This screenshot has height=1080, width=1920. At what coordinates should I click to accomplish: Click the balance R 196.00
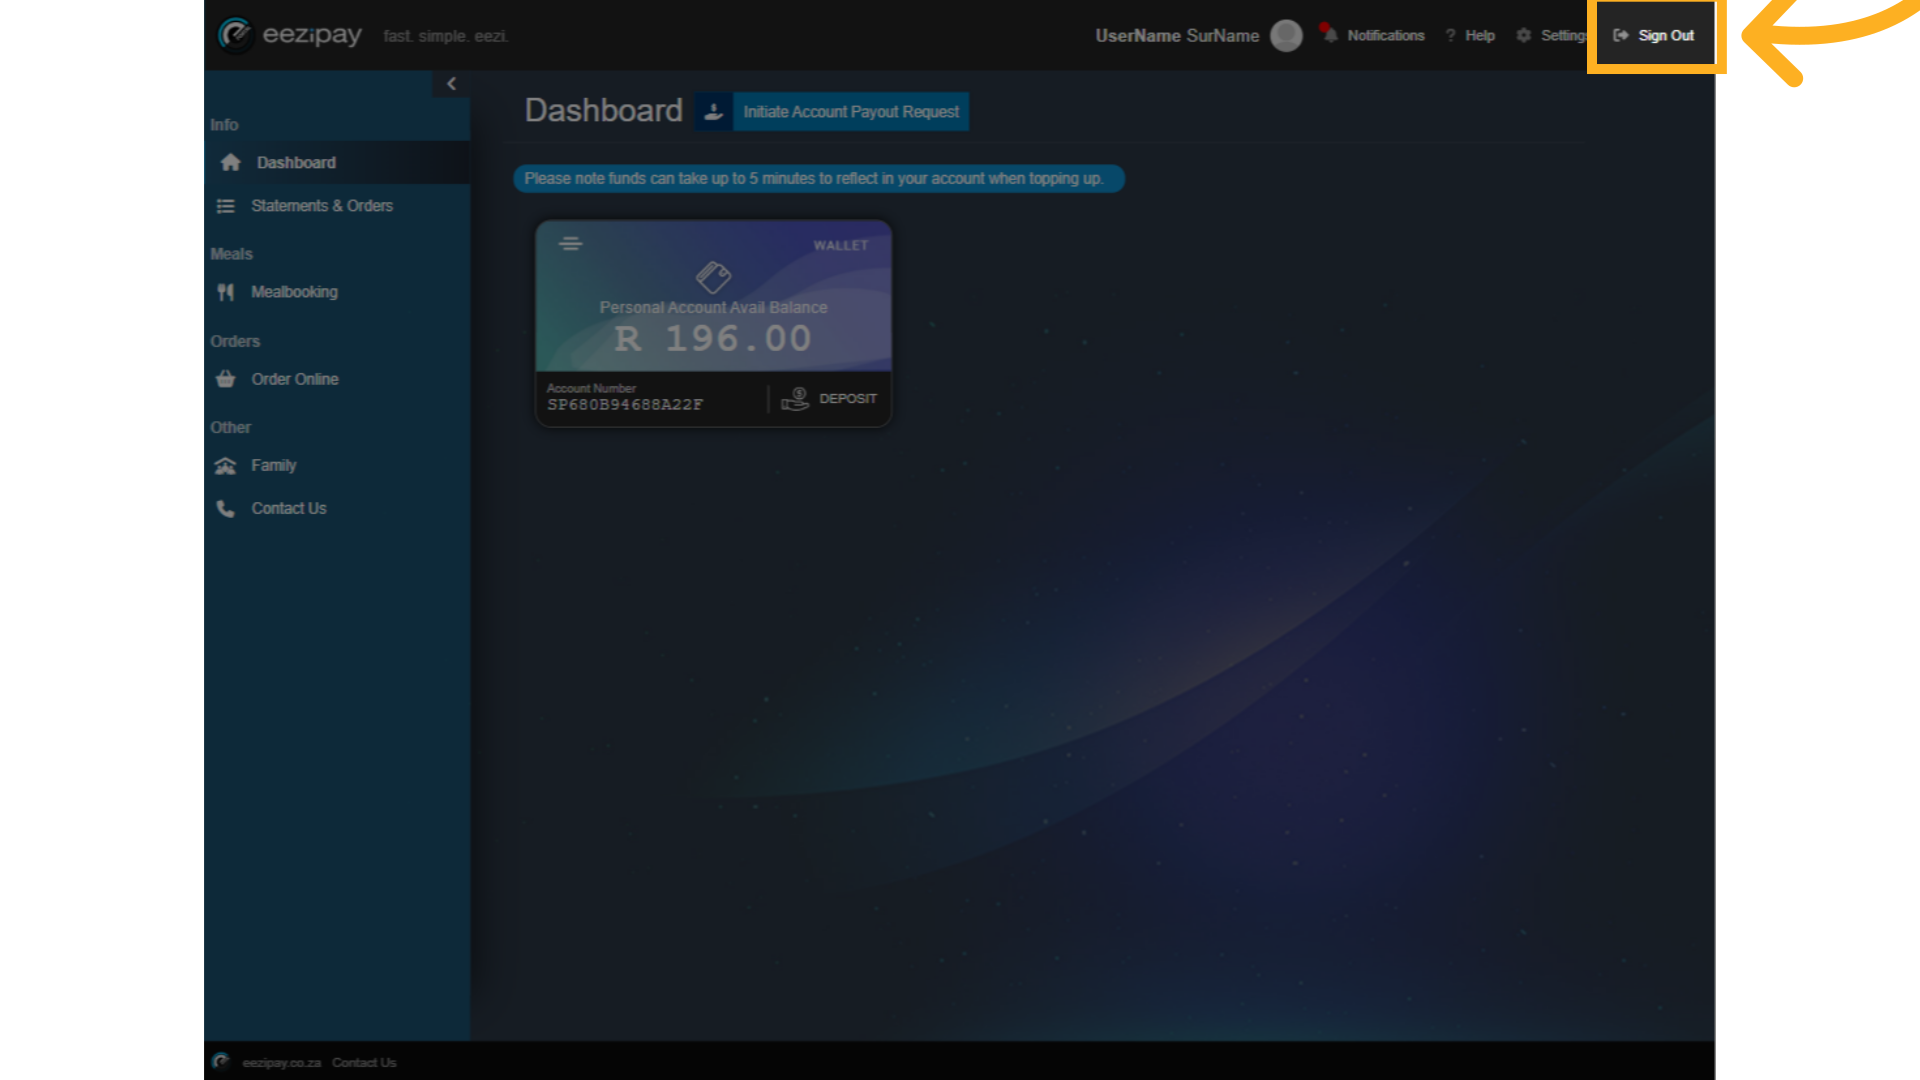coord(713,339)
